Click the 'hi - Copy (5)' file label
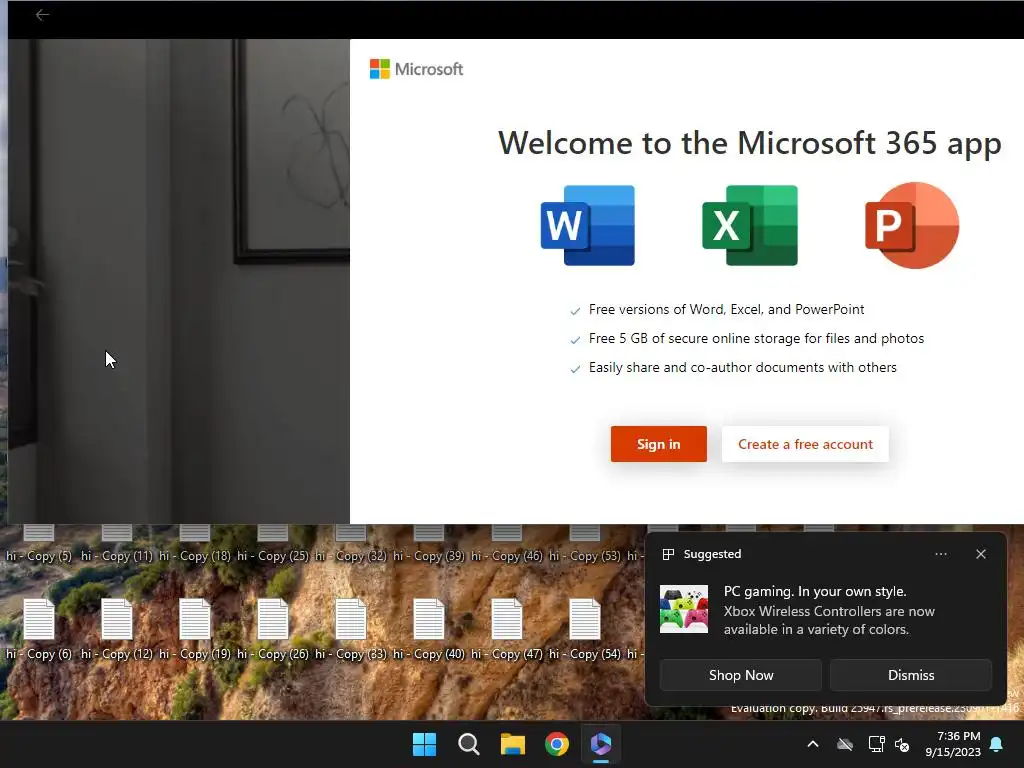 coord(39,556)
